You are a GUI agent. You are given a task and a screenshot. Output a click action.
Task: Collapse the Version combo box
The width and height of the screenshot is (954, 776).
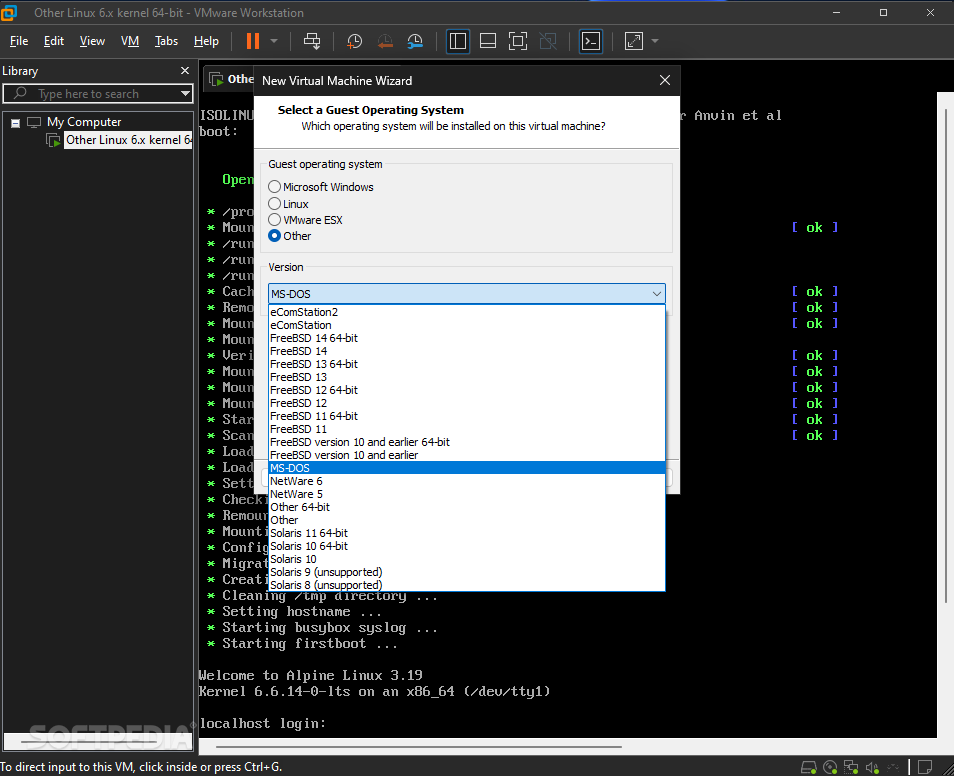(656, 293)
